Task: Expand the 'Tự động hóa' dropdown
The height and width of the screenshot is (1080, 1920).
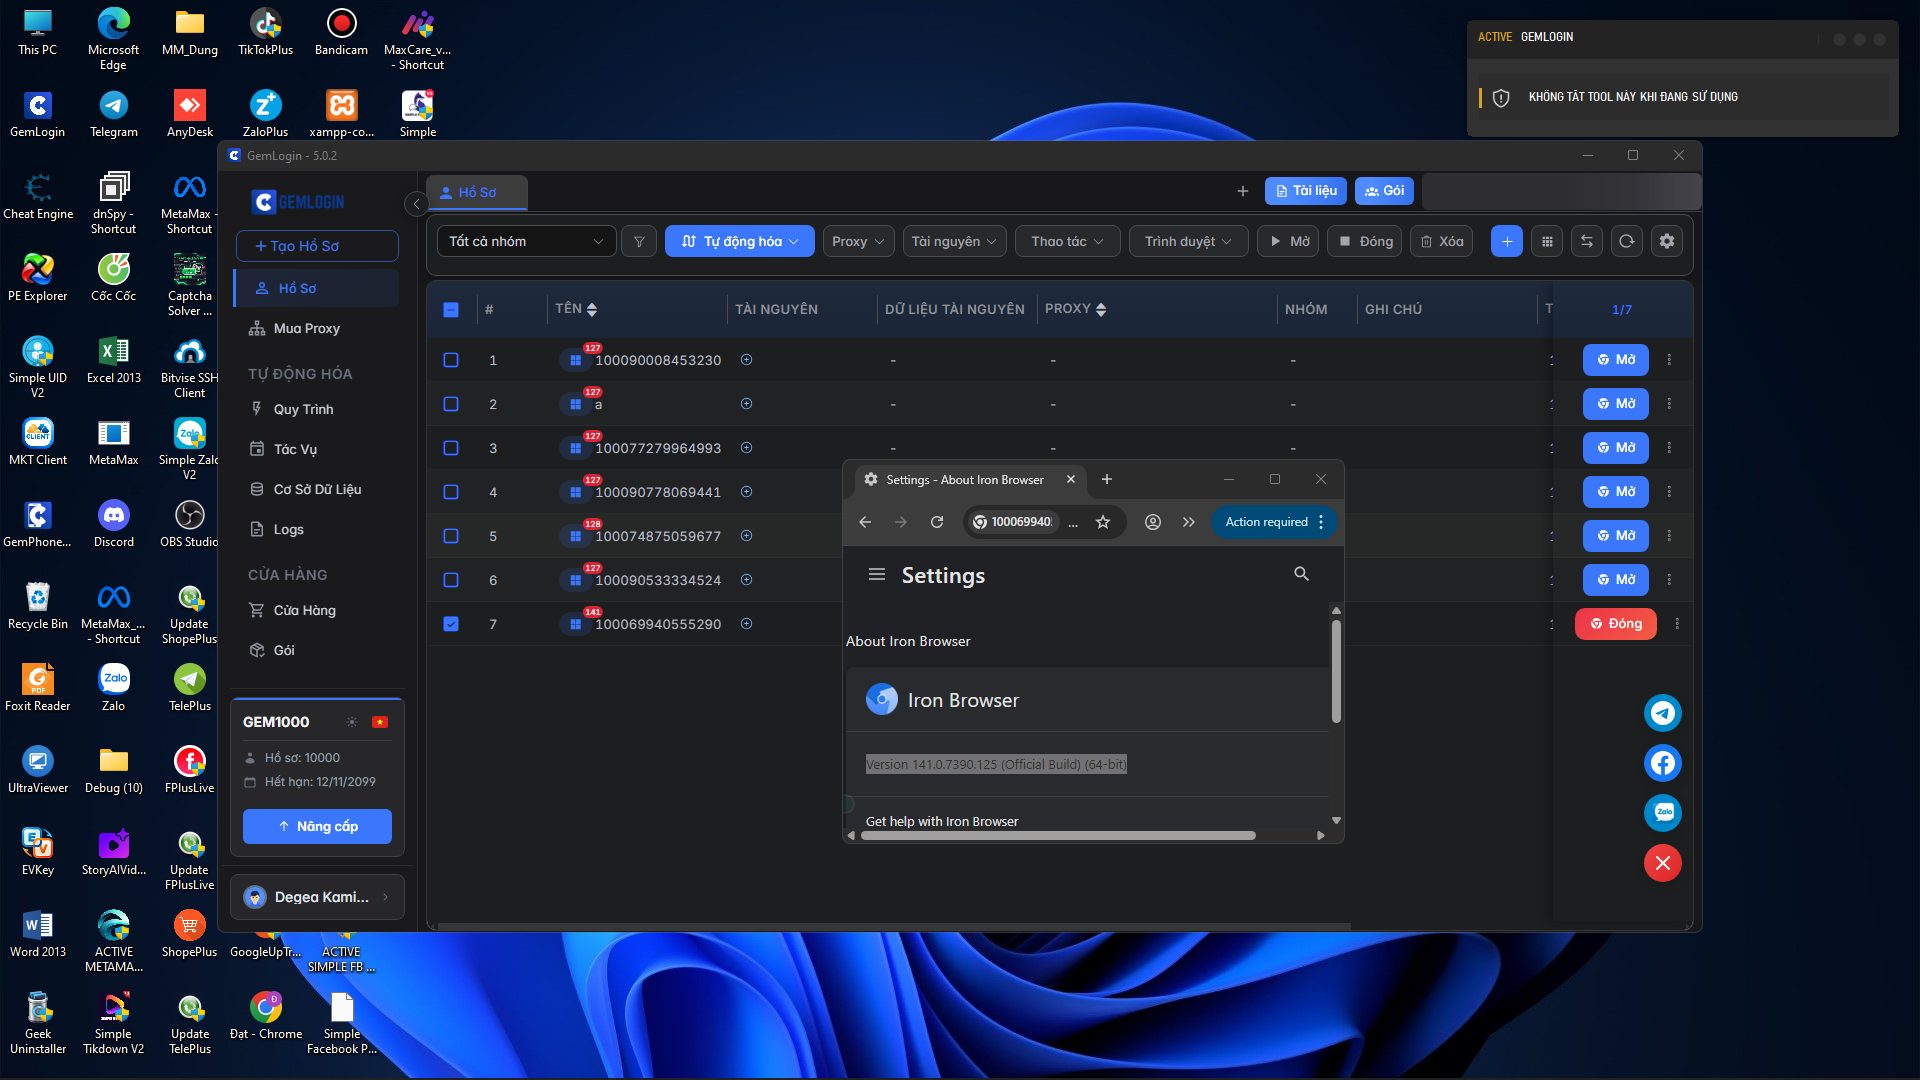Action: coord(740,241)
